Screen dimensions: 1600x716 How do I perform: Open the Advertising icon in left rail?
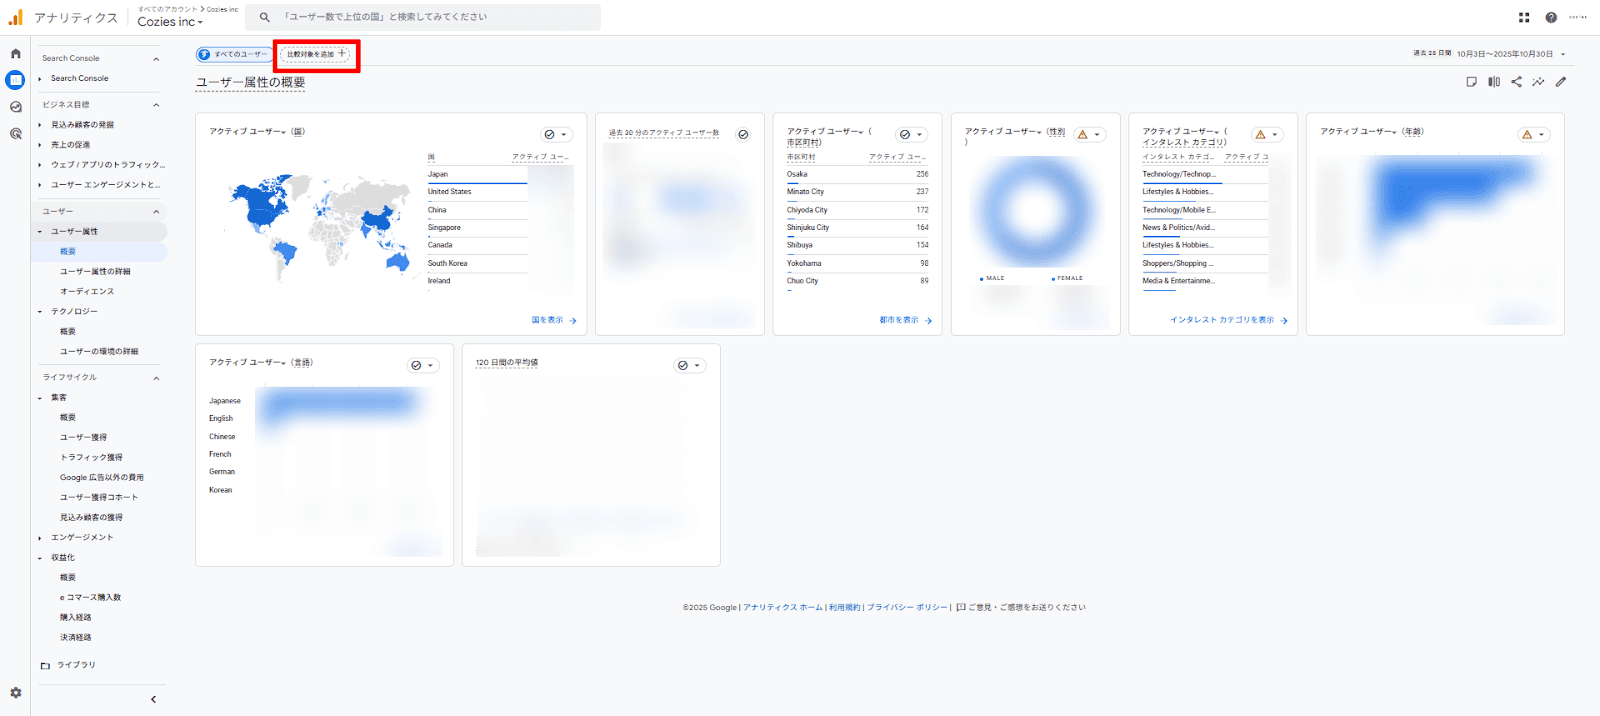click(x=15, y=133)
